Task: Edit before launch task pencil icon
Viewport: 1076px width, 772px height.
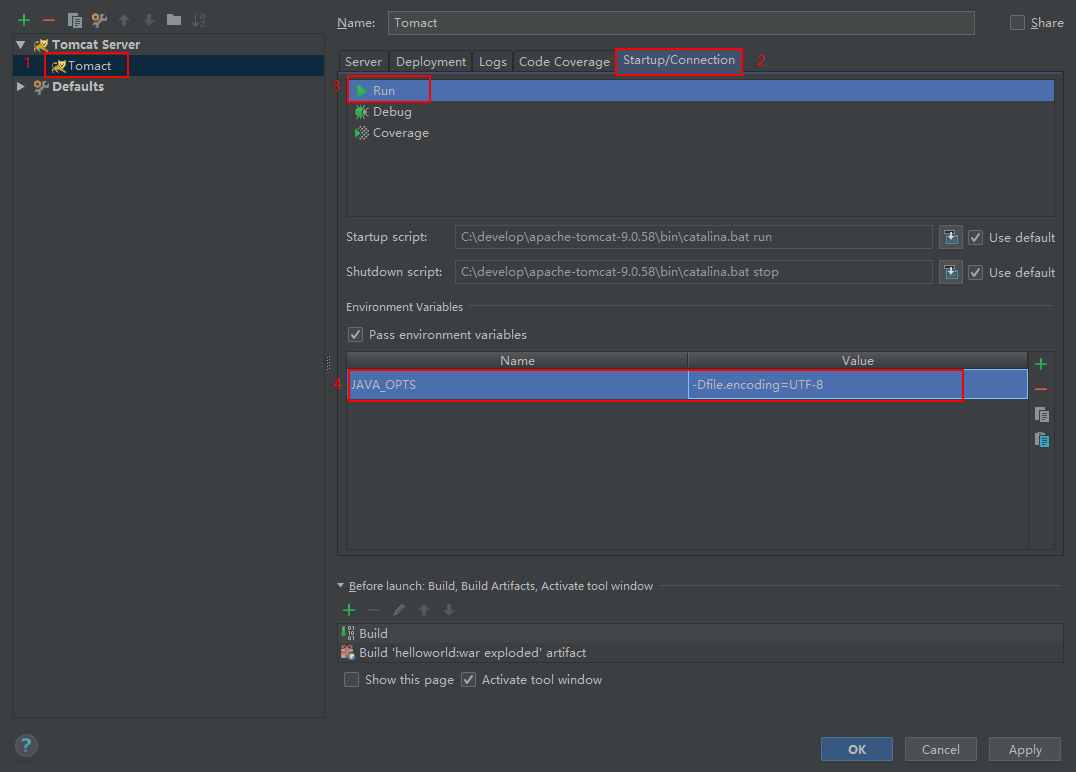Action: click(399, 610)
